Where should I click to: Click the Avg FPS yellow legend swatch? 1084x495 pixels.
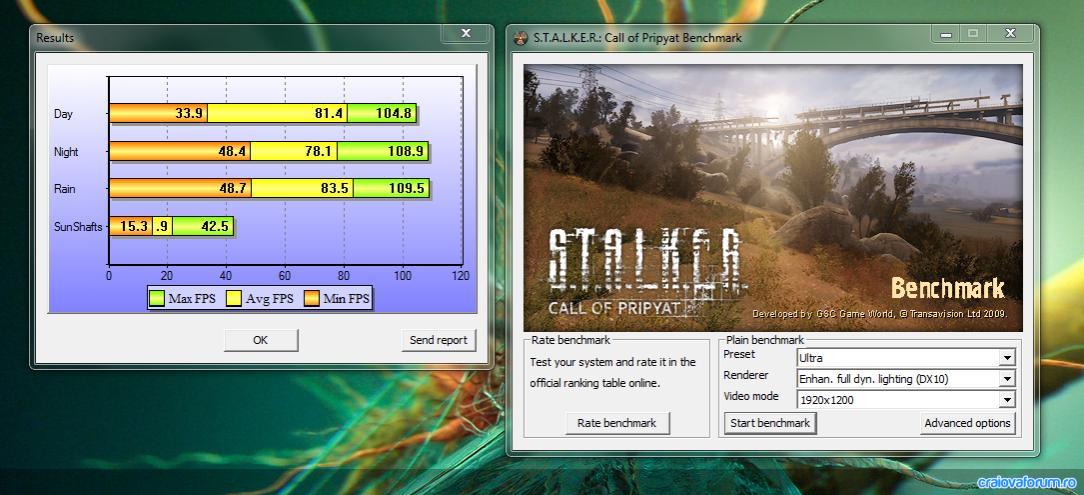tap(234, 299)
